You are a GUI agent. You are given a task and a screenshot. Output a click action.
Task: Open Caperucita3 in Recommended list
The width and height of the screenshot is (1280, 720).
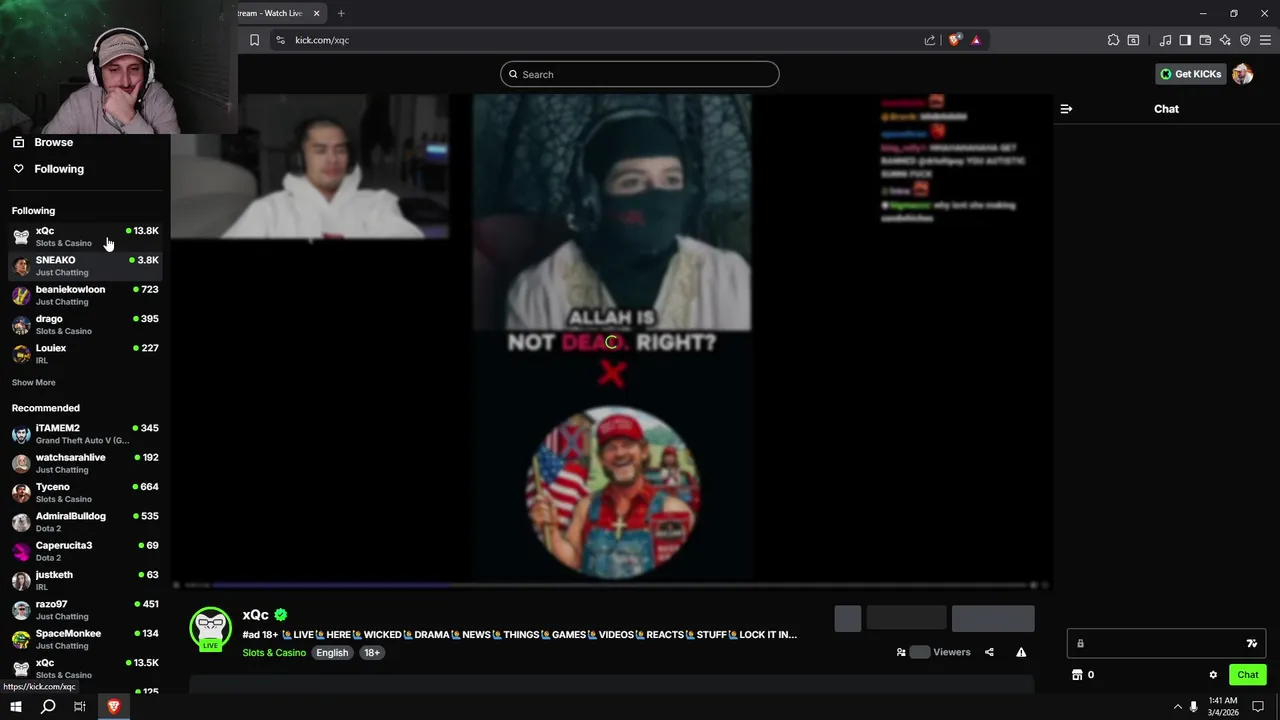coord(85,551)
